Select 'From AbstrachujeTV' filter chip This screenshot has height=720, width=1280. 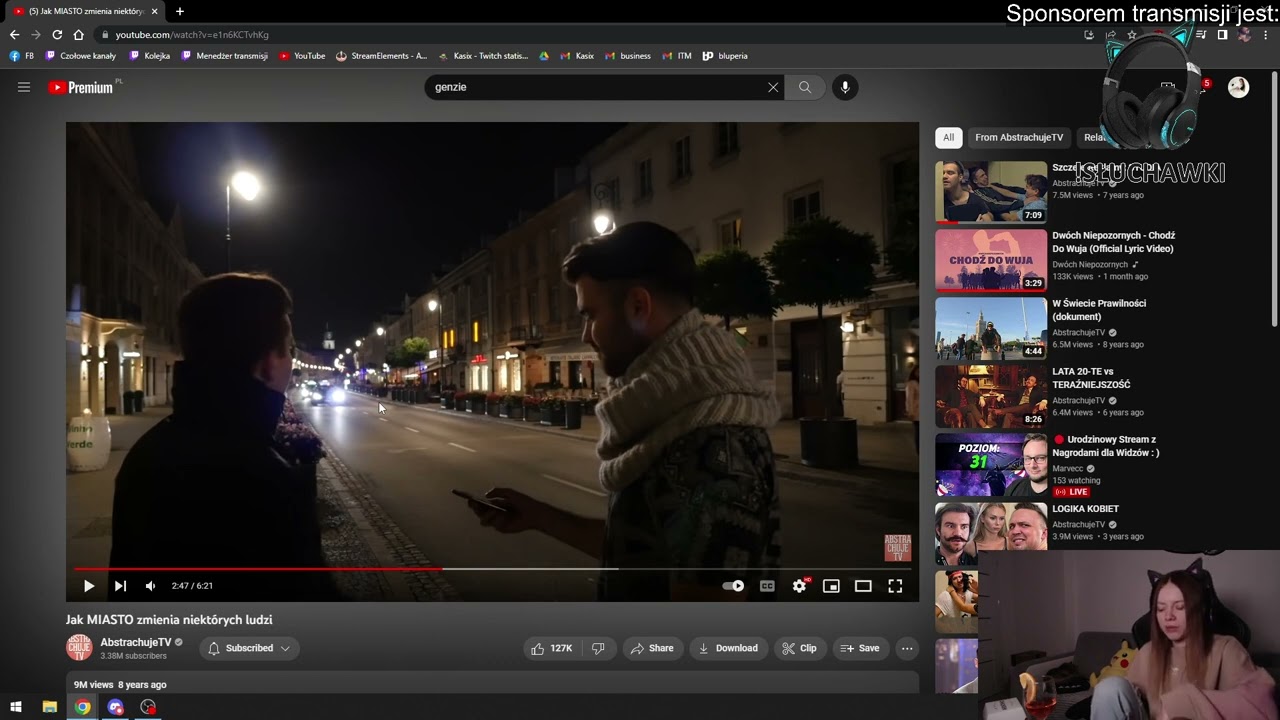[x=1019, y=137]
